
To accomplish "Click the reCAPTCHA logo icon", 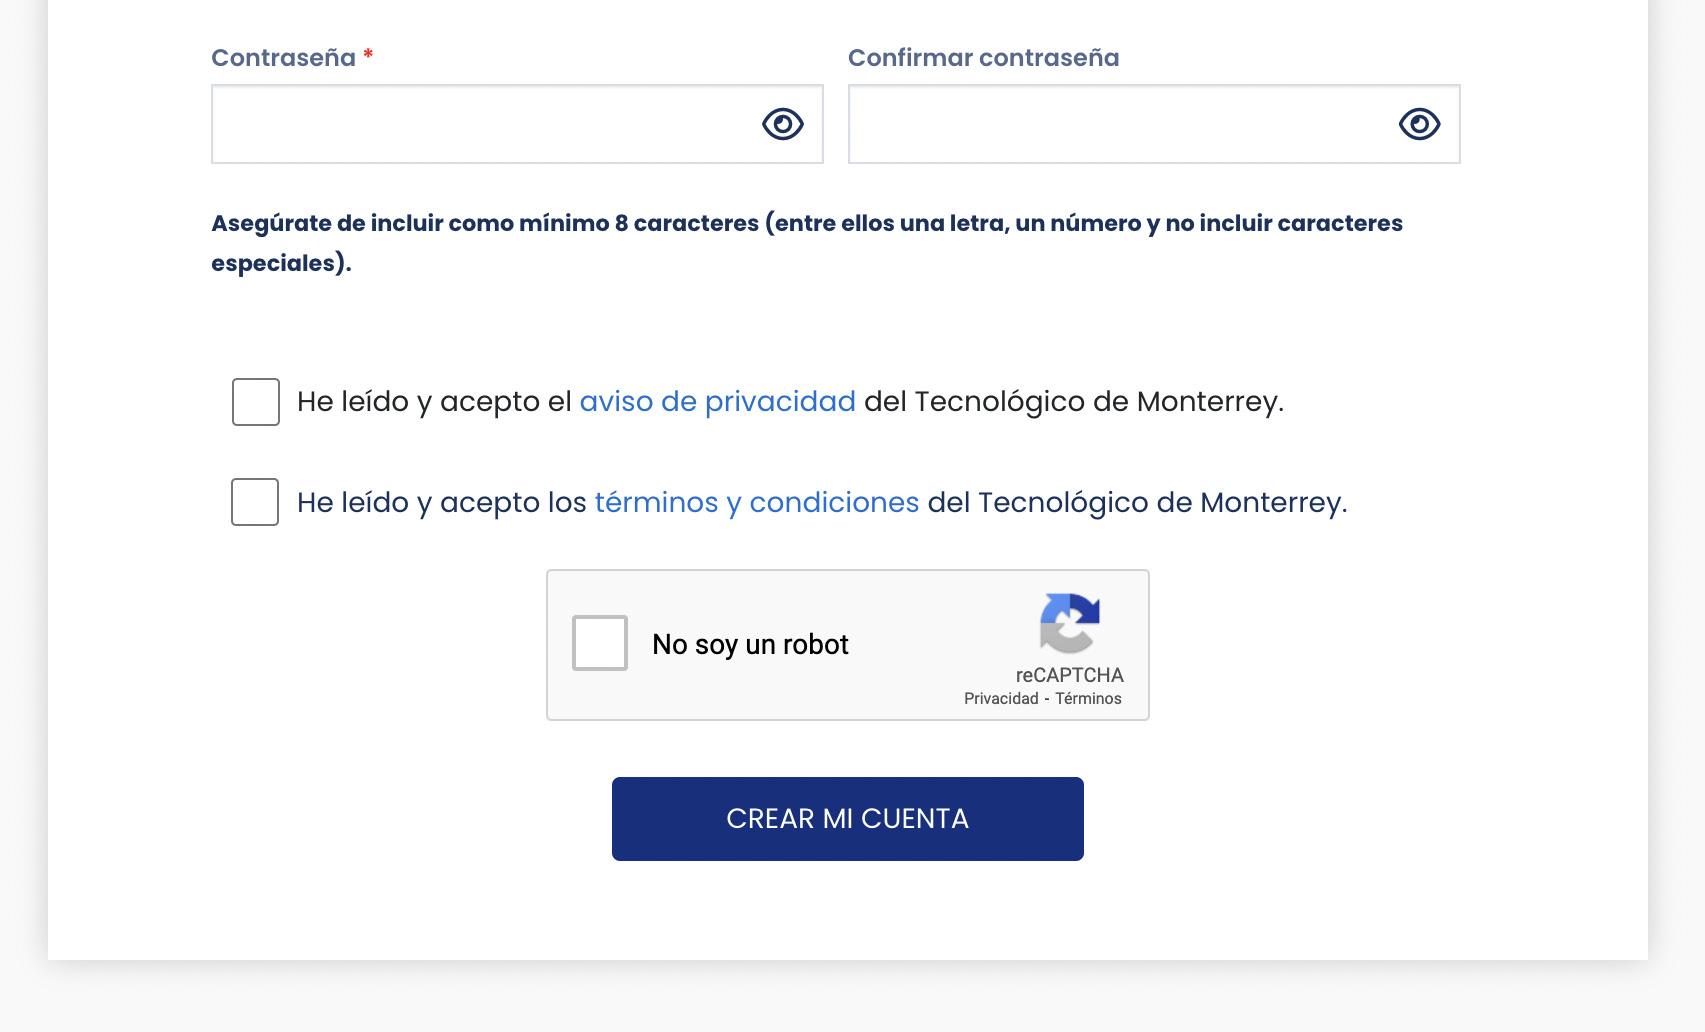I will 1069,623.
